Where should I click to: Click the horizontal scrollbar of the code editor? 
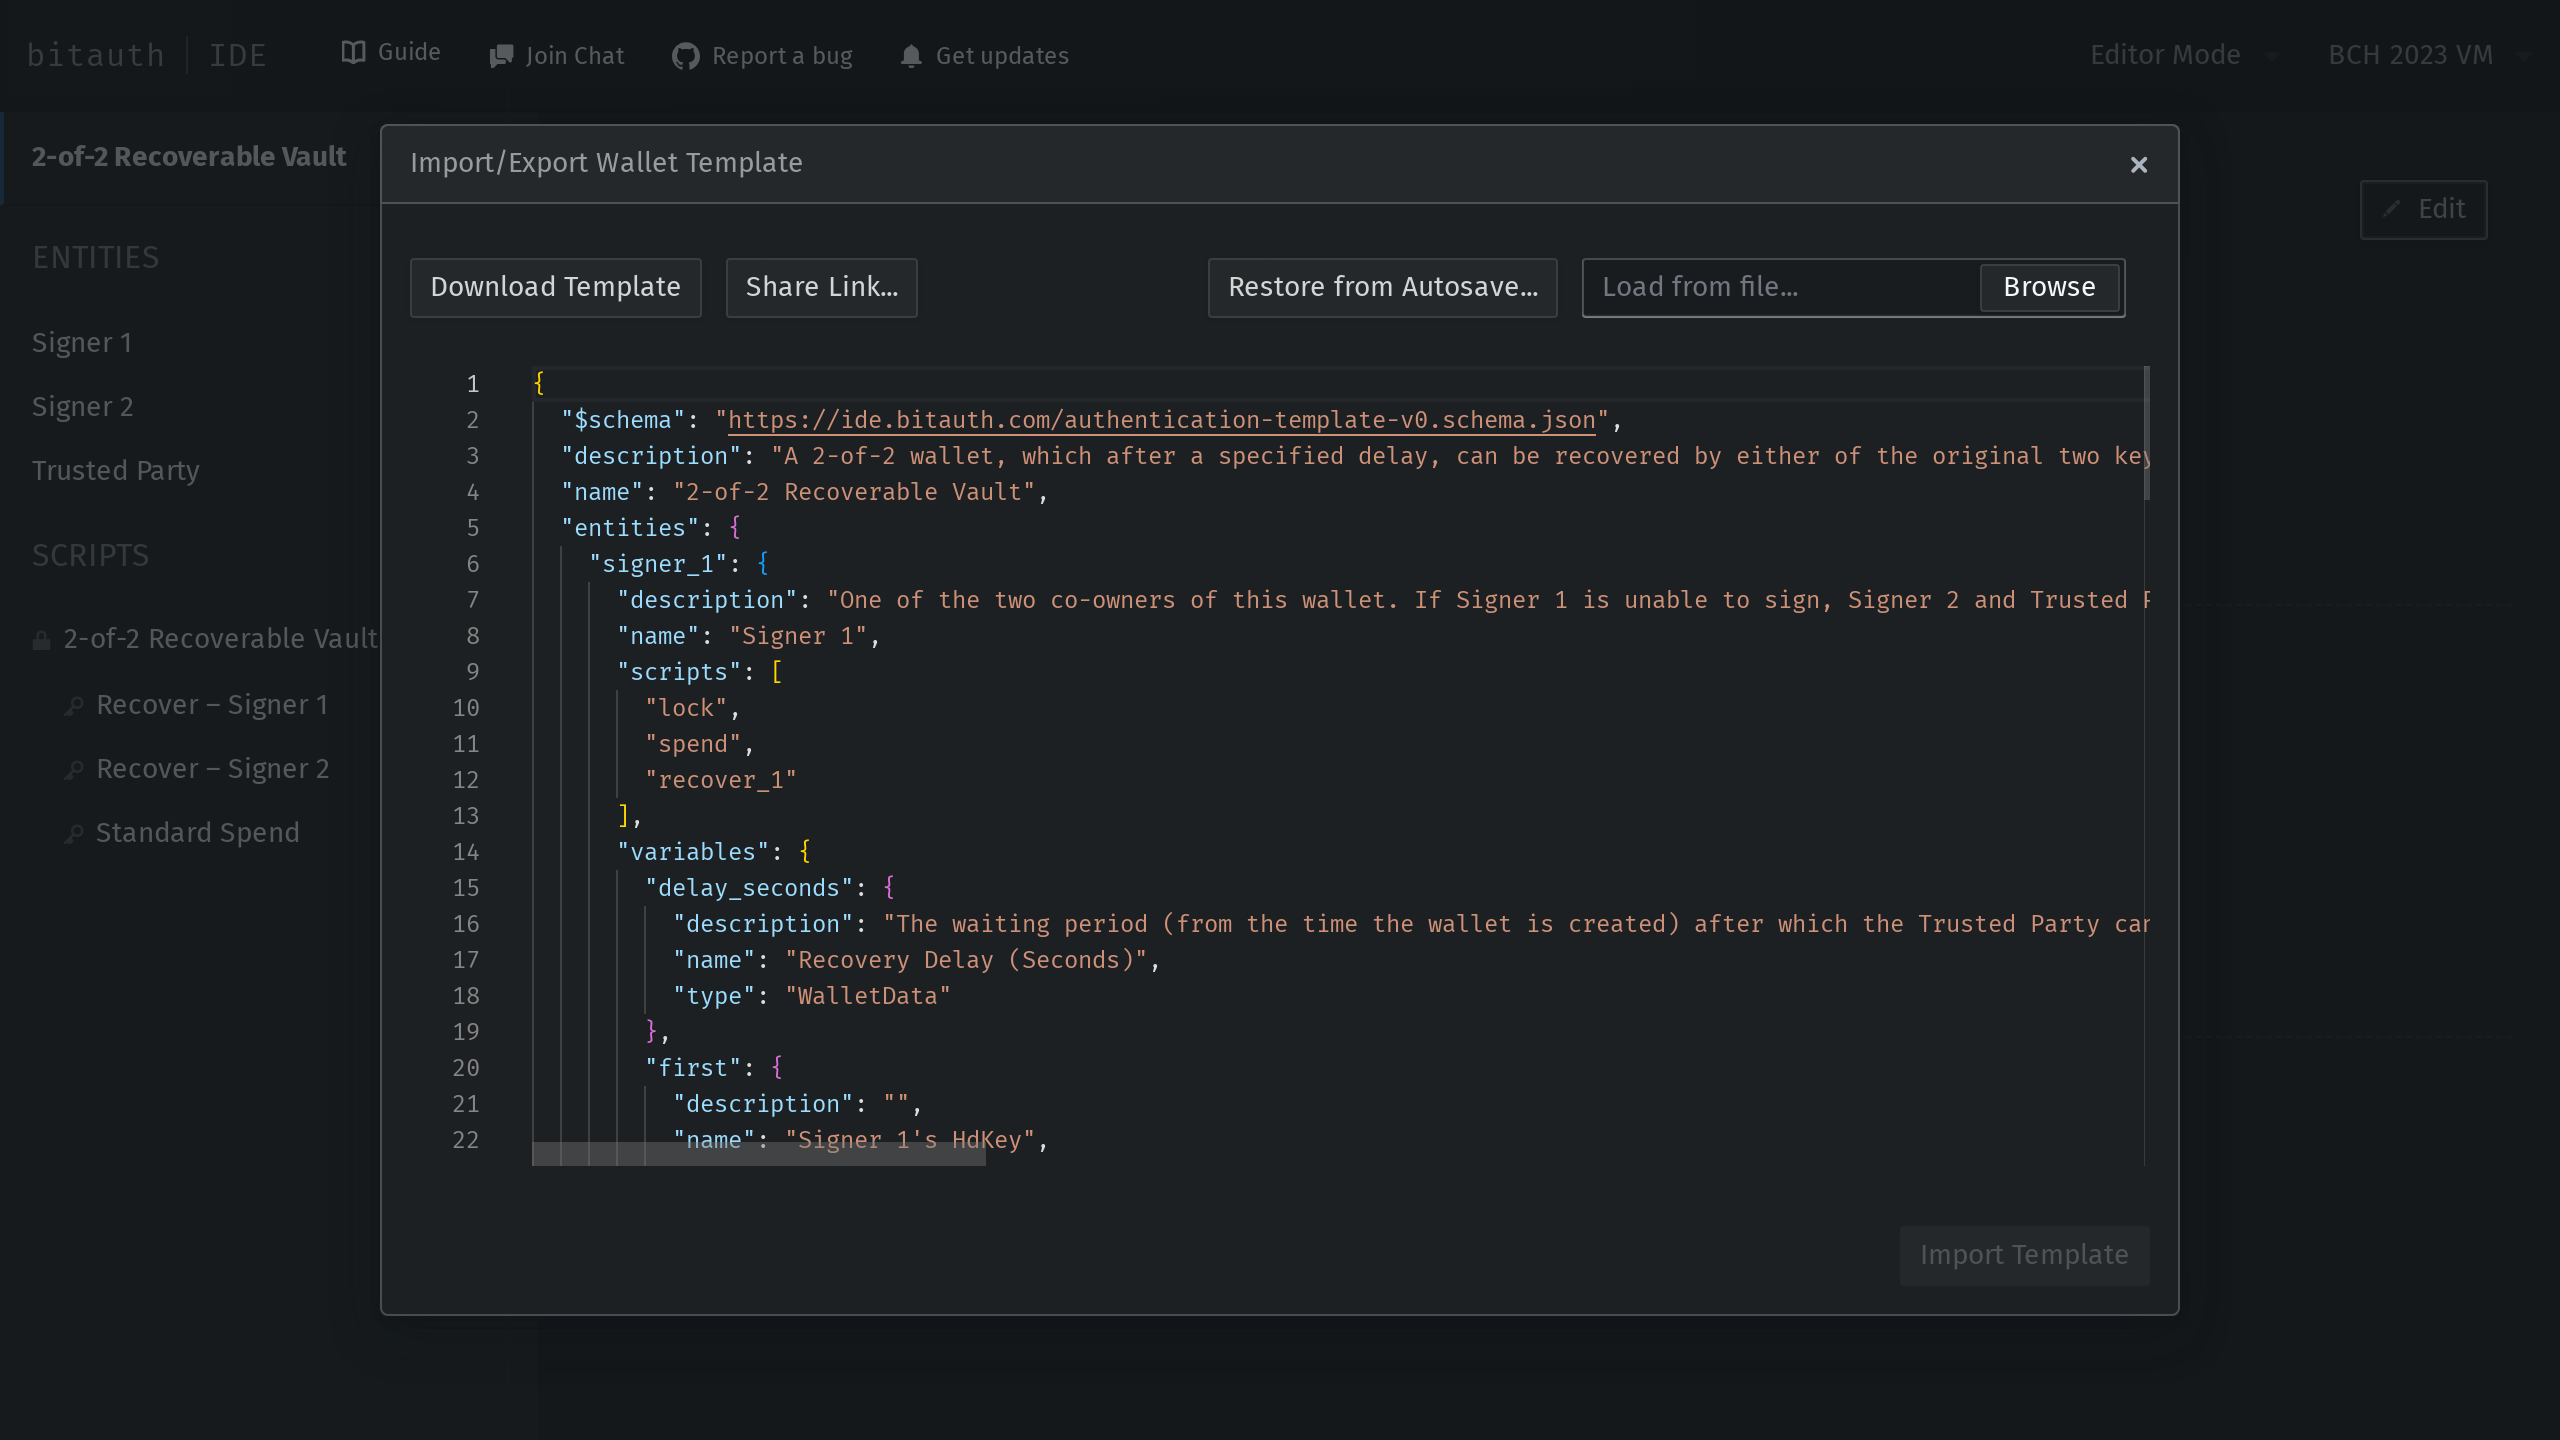pos(759,1155)
